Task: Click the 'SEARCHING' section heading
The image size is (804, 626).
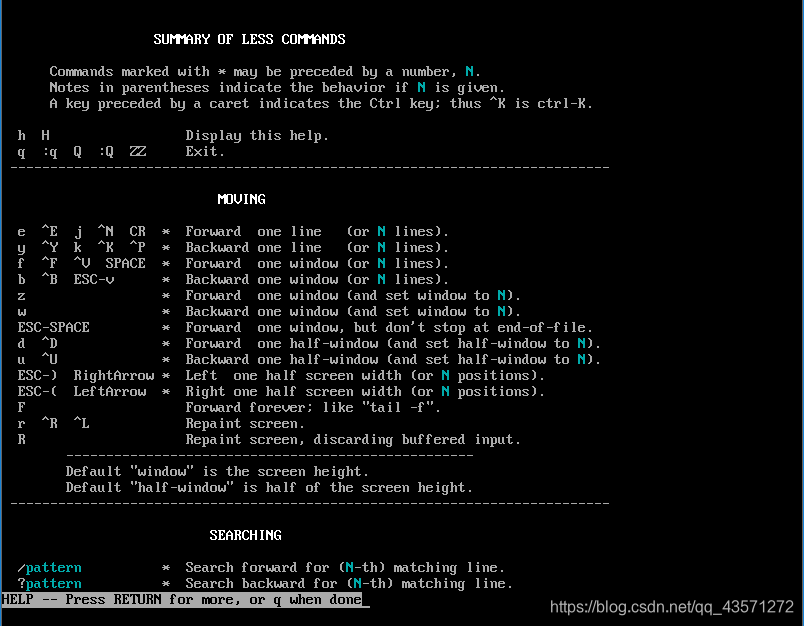Action: (245, 535)
